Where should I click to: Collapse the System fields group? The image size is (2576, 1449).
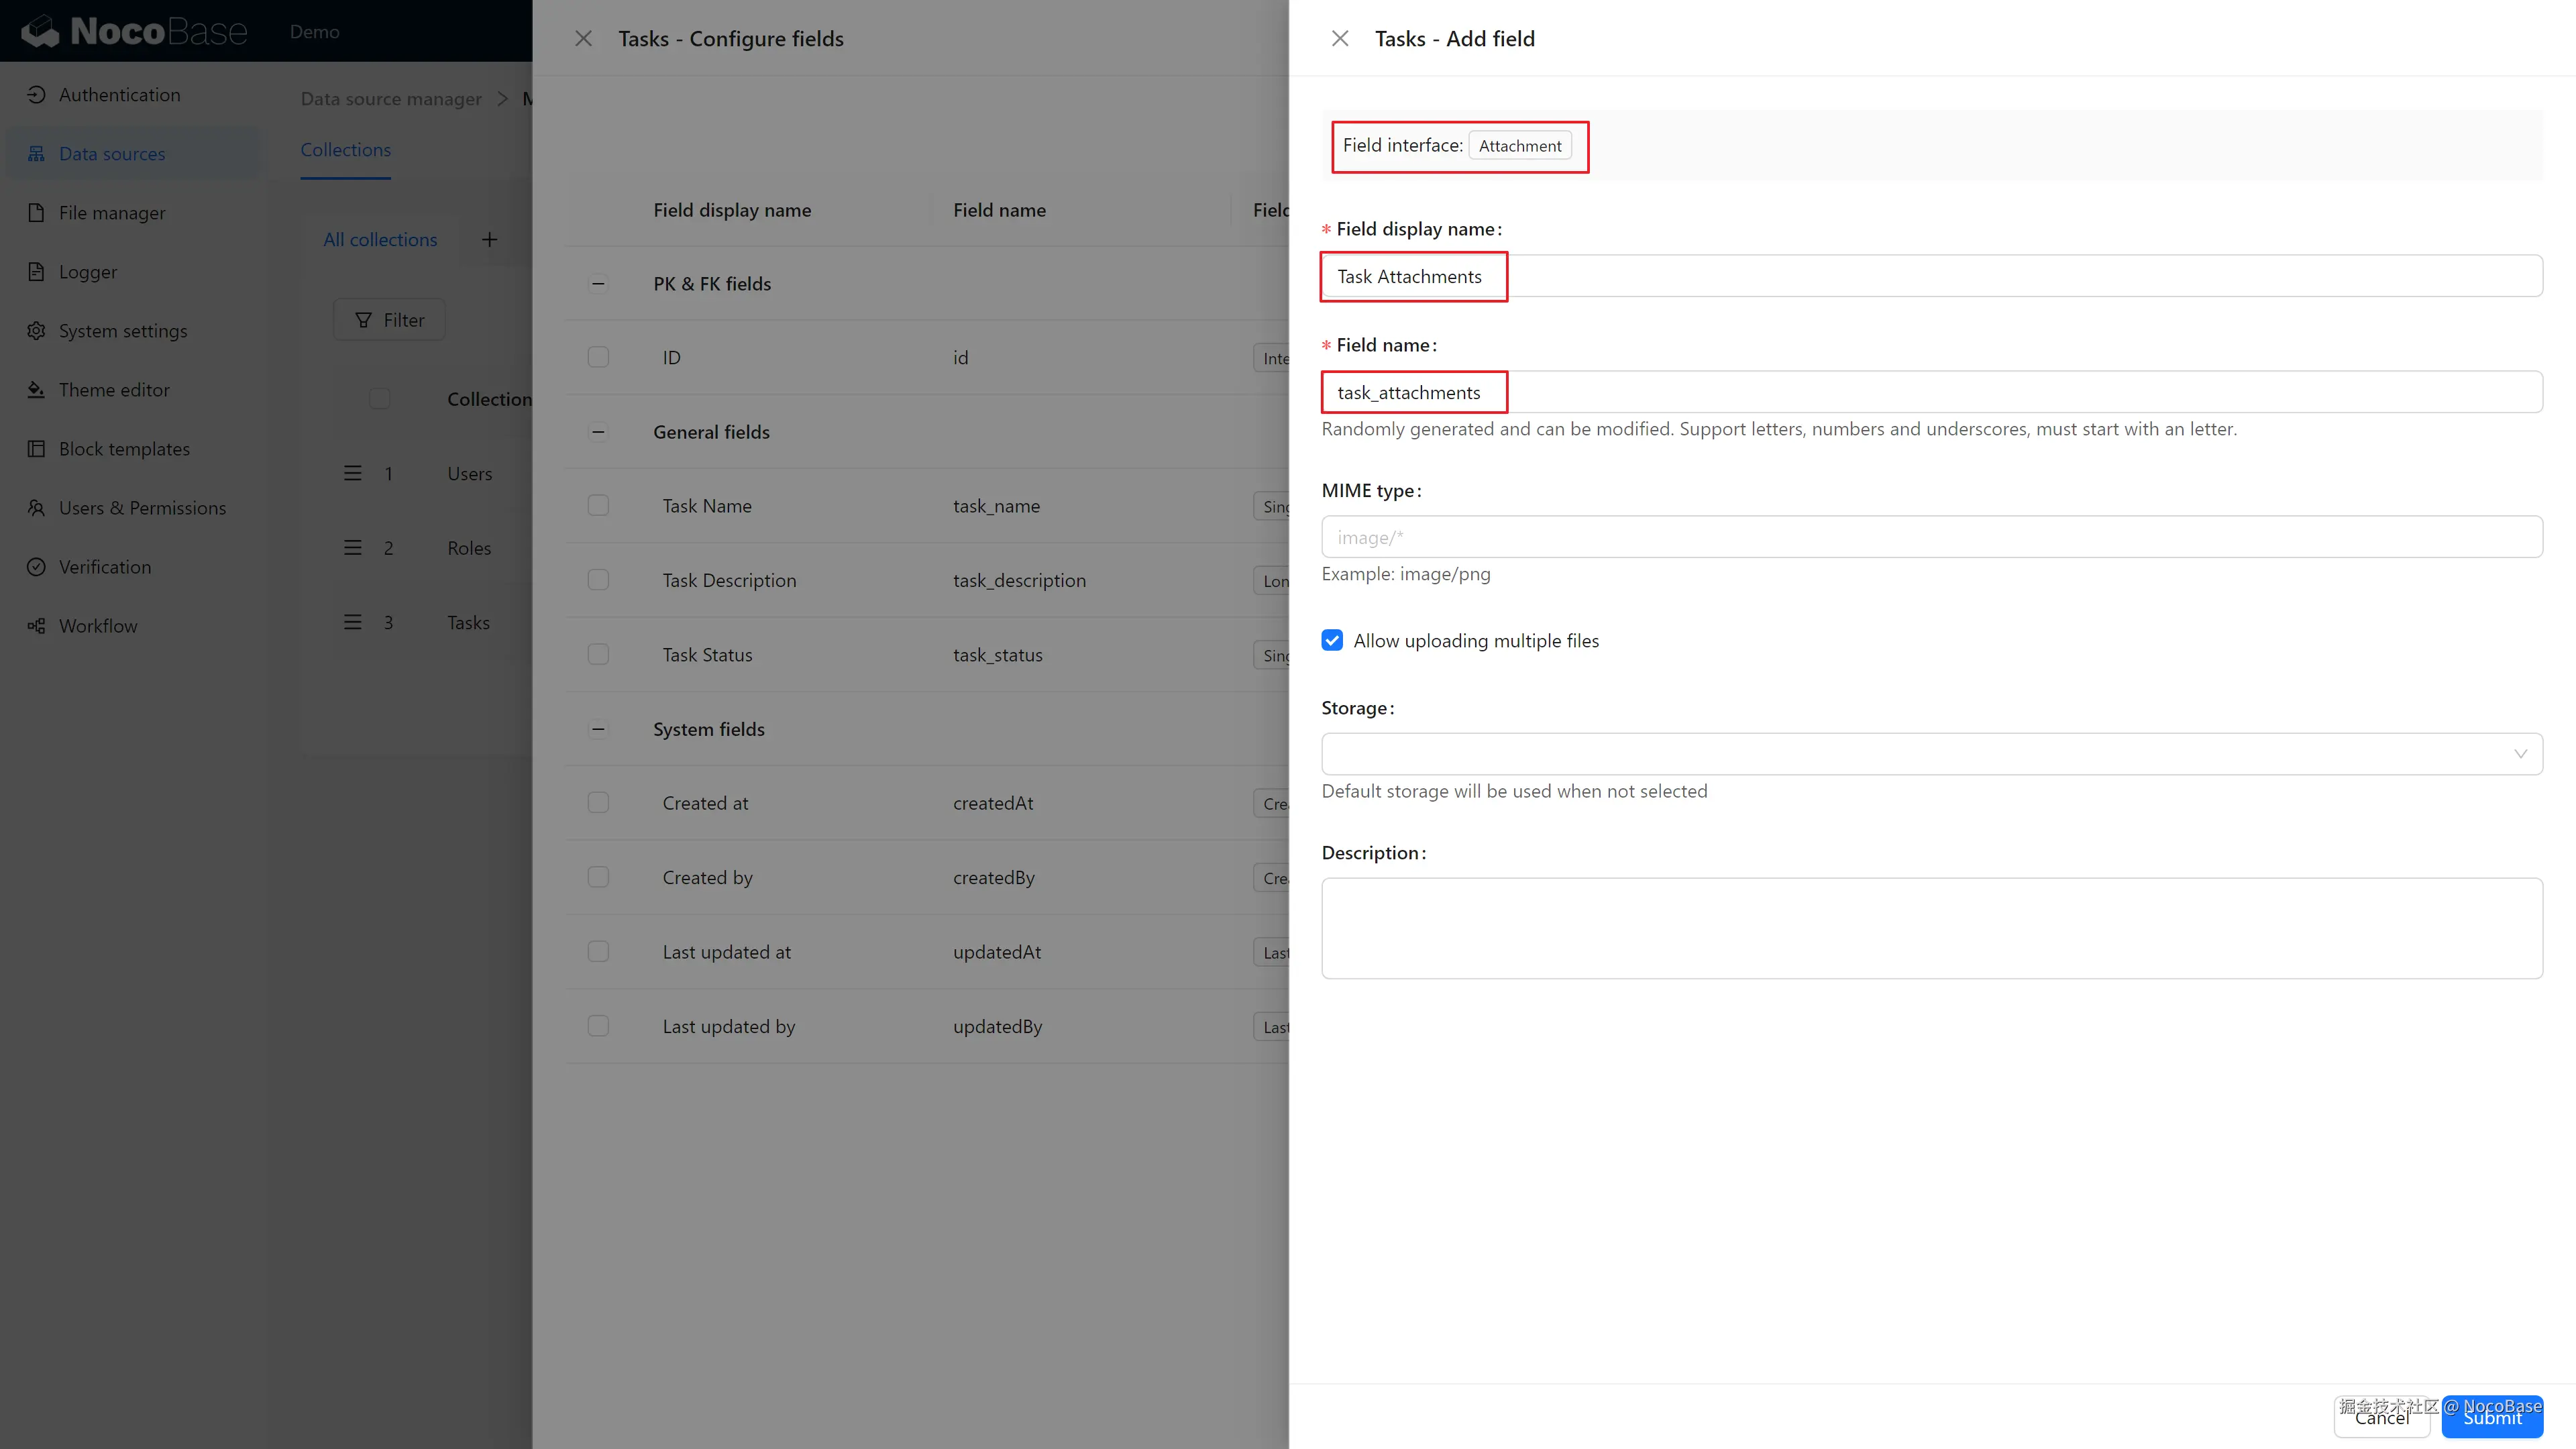598,729
